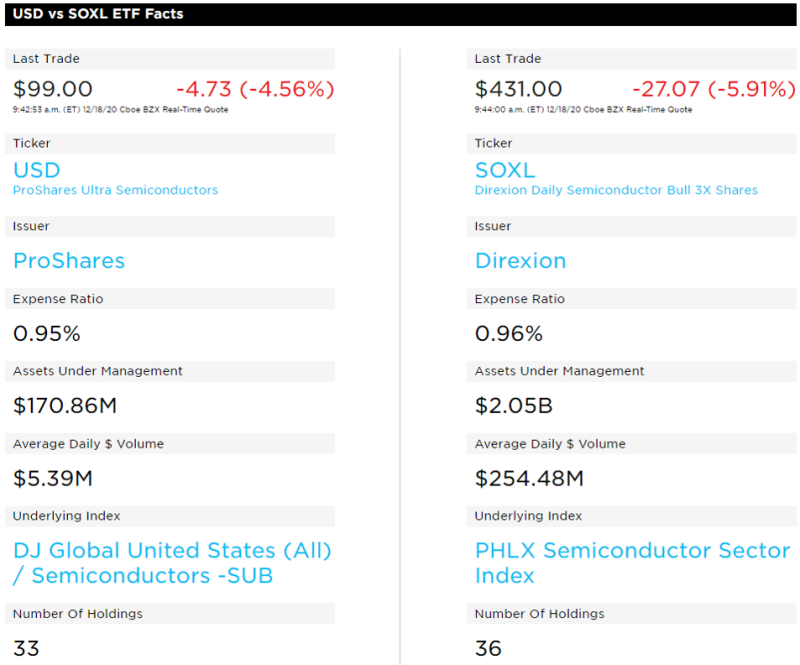Open the USD ticker link
800x665 pixels.
click(37, 170)
